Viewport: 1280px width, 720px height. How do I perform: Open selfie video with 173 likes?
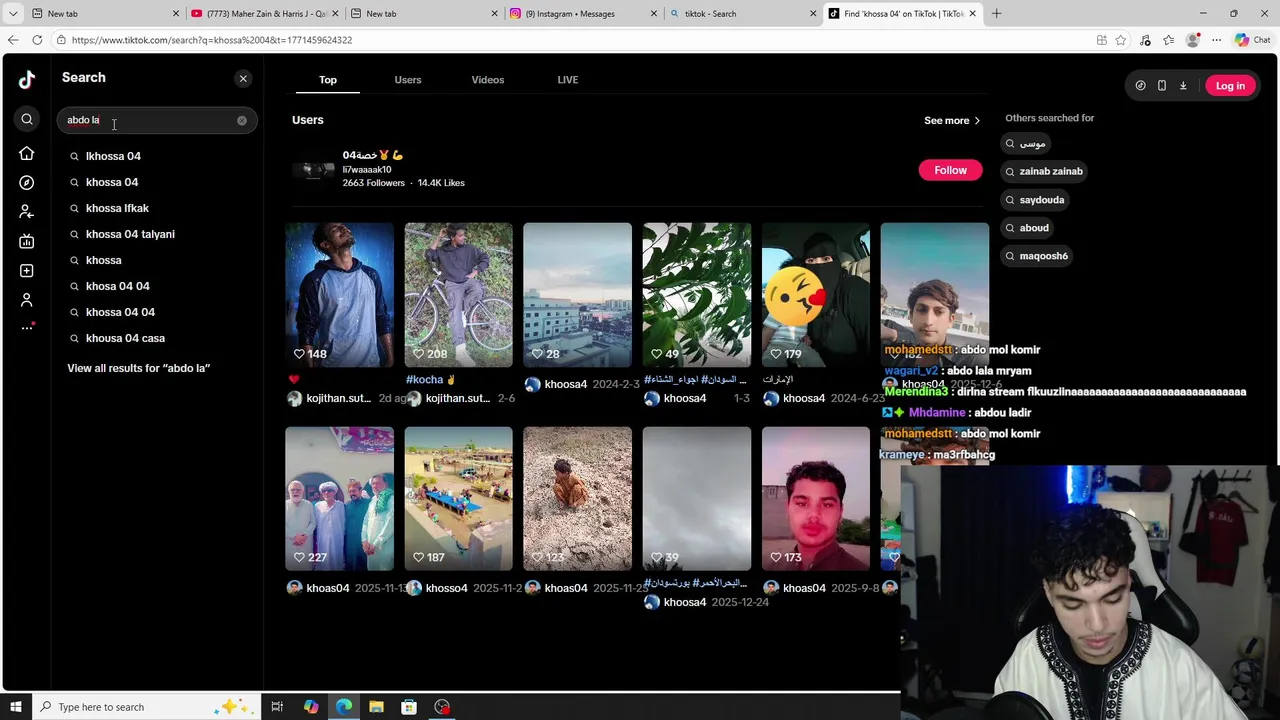[x=816, y=499]
